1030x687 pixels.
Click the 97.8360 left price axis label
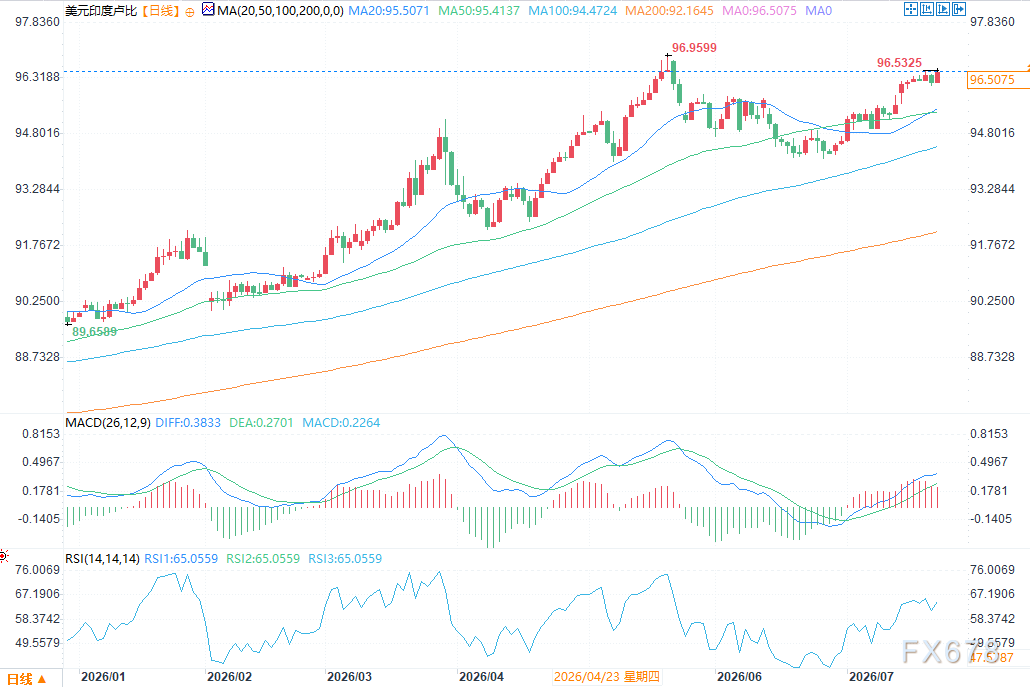[37, 22]
